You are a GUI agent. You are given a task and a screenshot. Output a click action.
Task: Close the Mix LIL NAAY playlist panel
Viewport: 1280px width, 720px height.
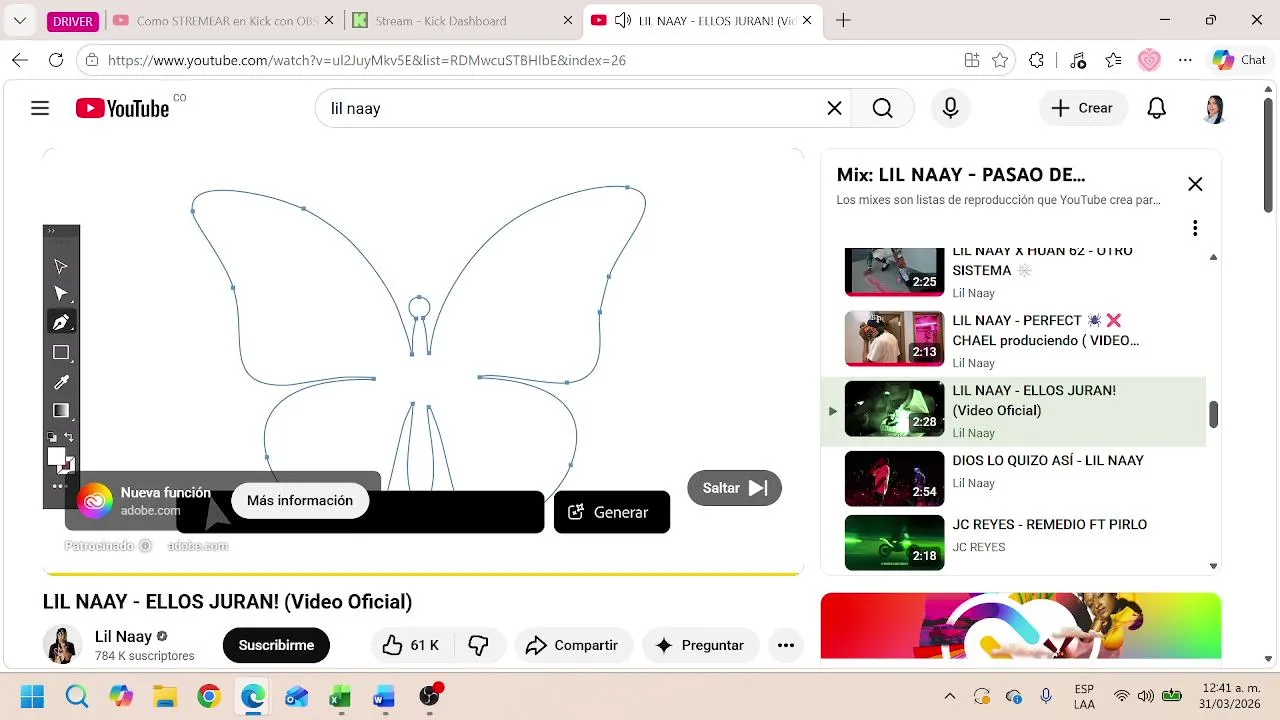1195,184
